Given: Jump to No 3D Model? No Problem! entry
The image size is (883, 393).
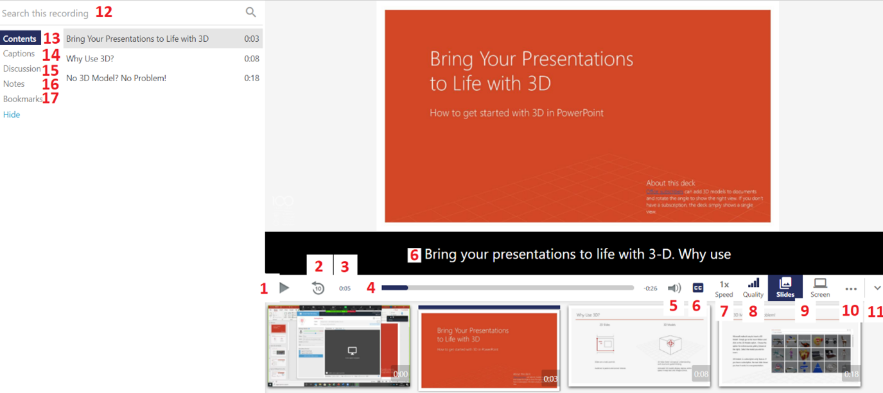Looking at the screenshot, I should click(163, 78).
